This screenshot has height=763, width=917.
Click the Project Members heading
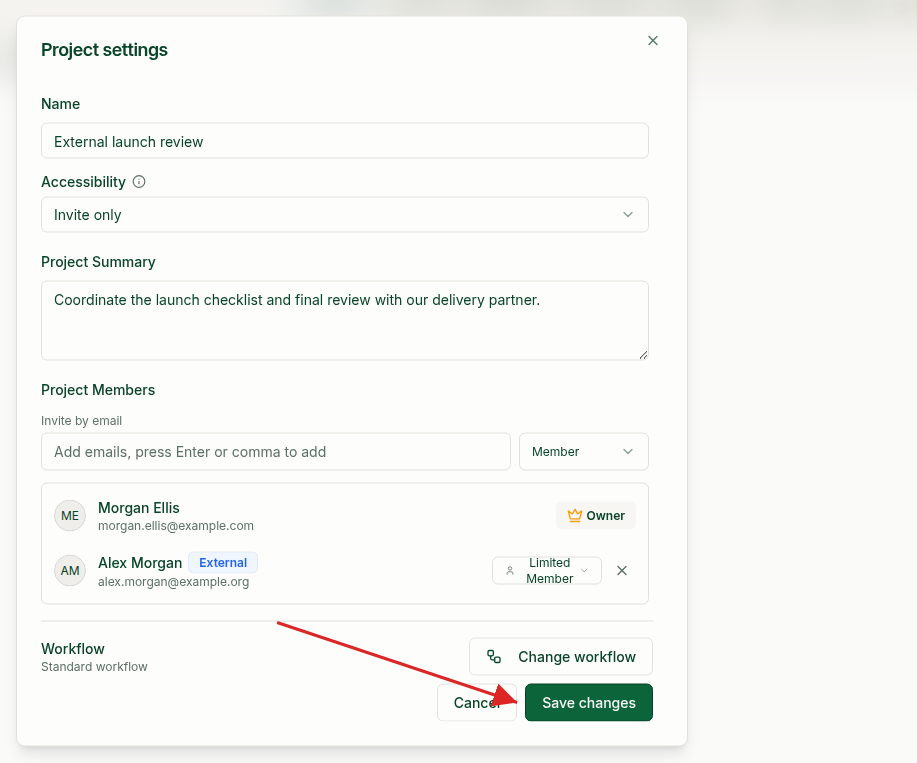click(x=98, y=390)
